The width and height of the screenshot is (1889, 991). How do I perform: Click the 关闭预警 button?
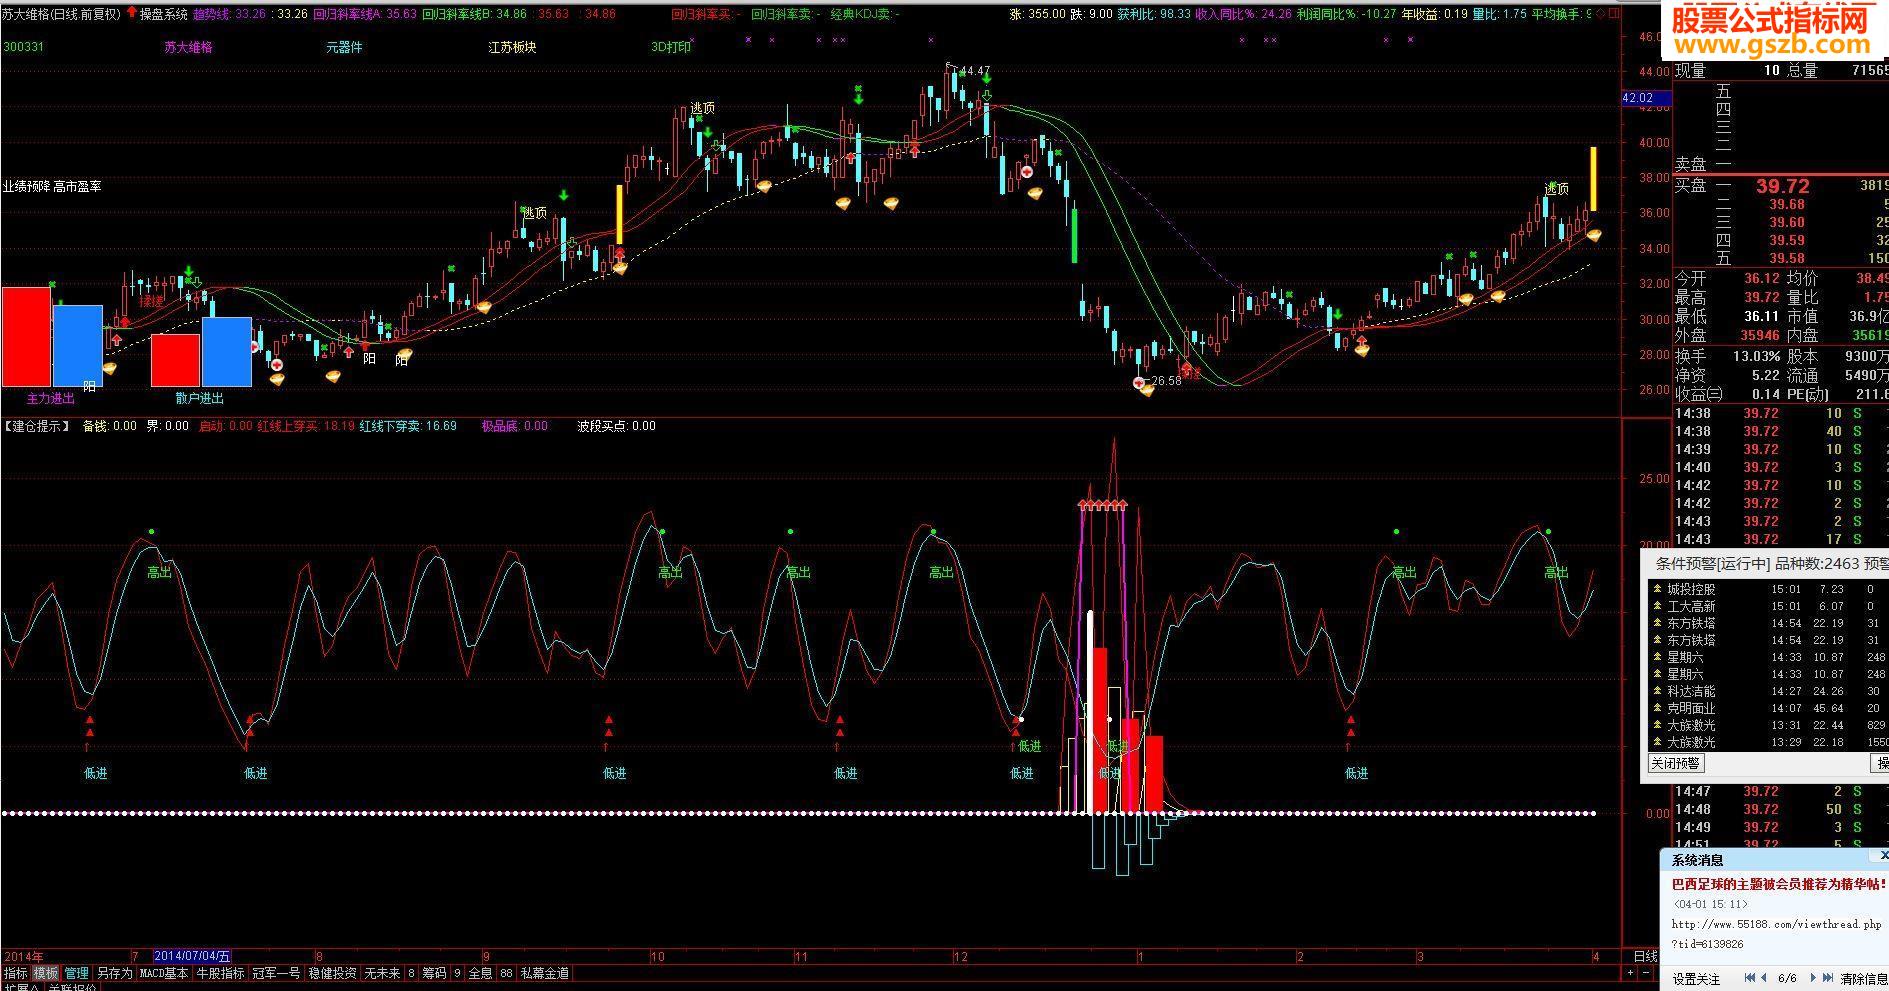pyautogui.click(x=1675, y=763)
